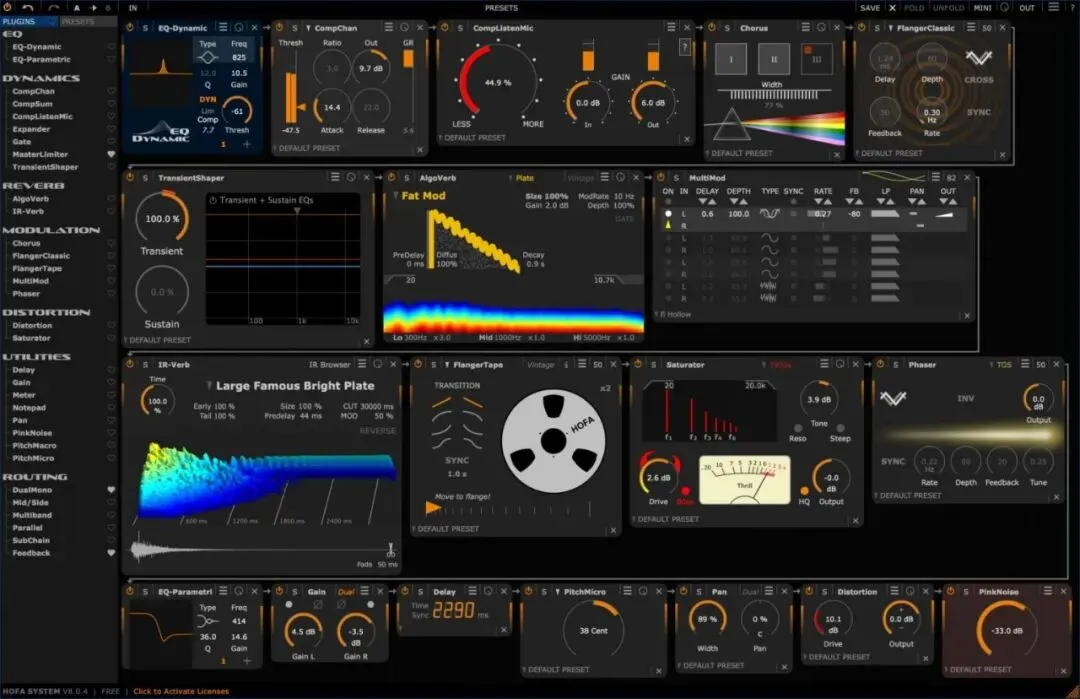Open the DEFAULT PRESET dropdown in Phaser

[907, 495]
